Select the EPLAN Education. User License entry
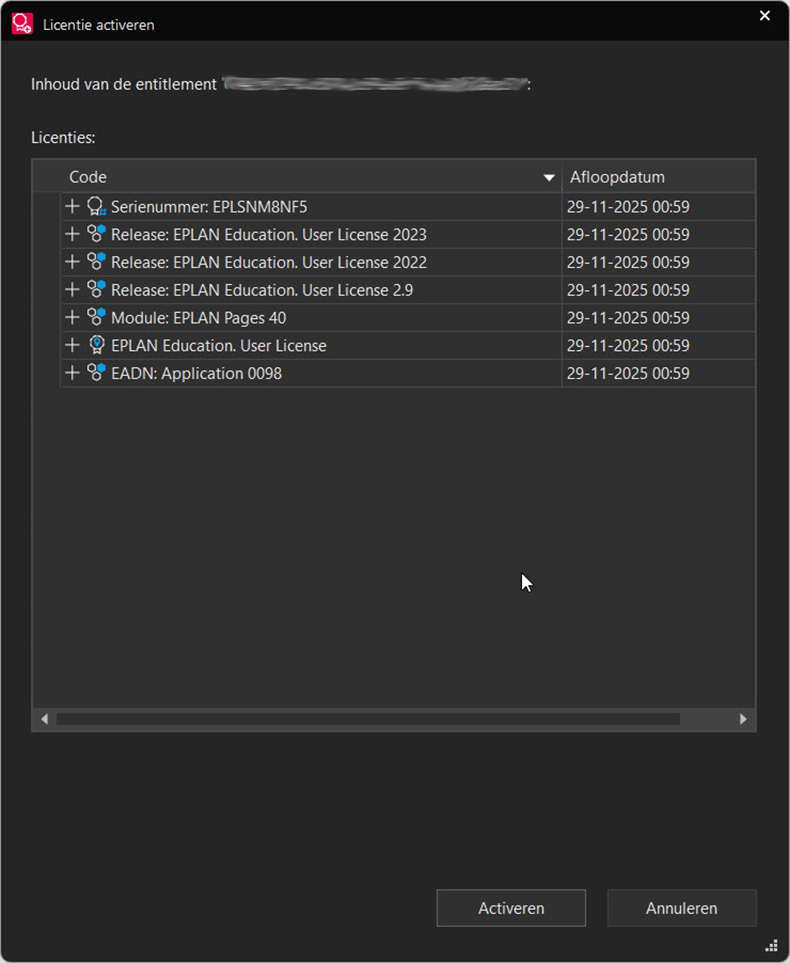Screen dimensions: 790x963 click(x=219, y=346)
